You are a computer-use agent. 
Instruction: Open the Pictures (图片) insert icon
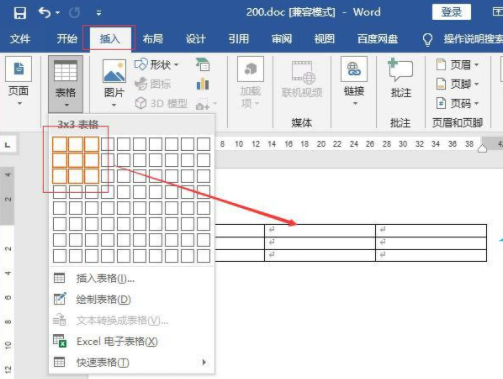click(x=114, y=71)
